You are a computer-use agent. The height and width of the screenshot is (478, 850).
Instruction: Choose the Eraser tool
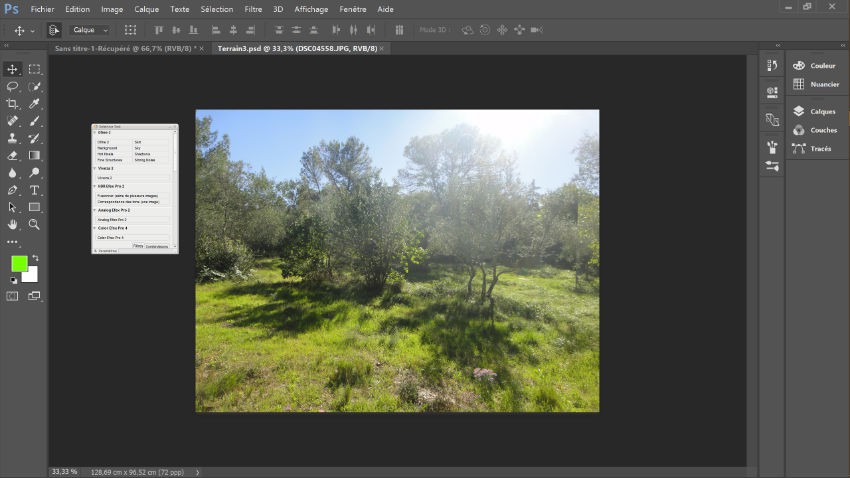coord(12,156)
